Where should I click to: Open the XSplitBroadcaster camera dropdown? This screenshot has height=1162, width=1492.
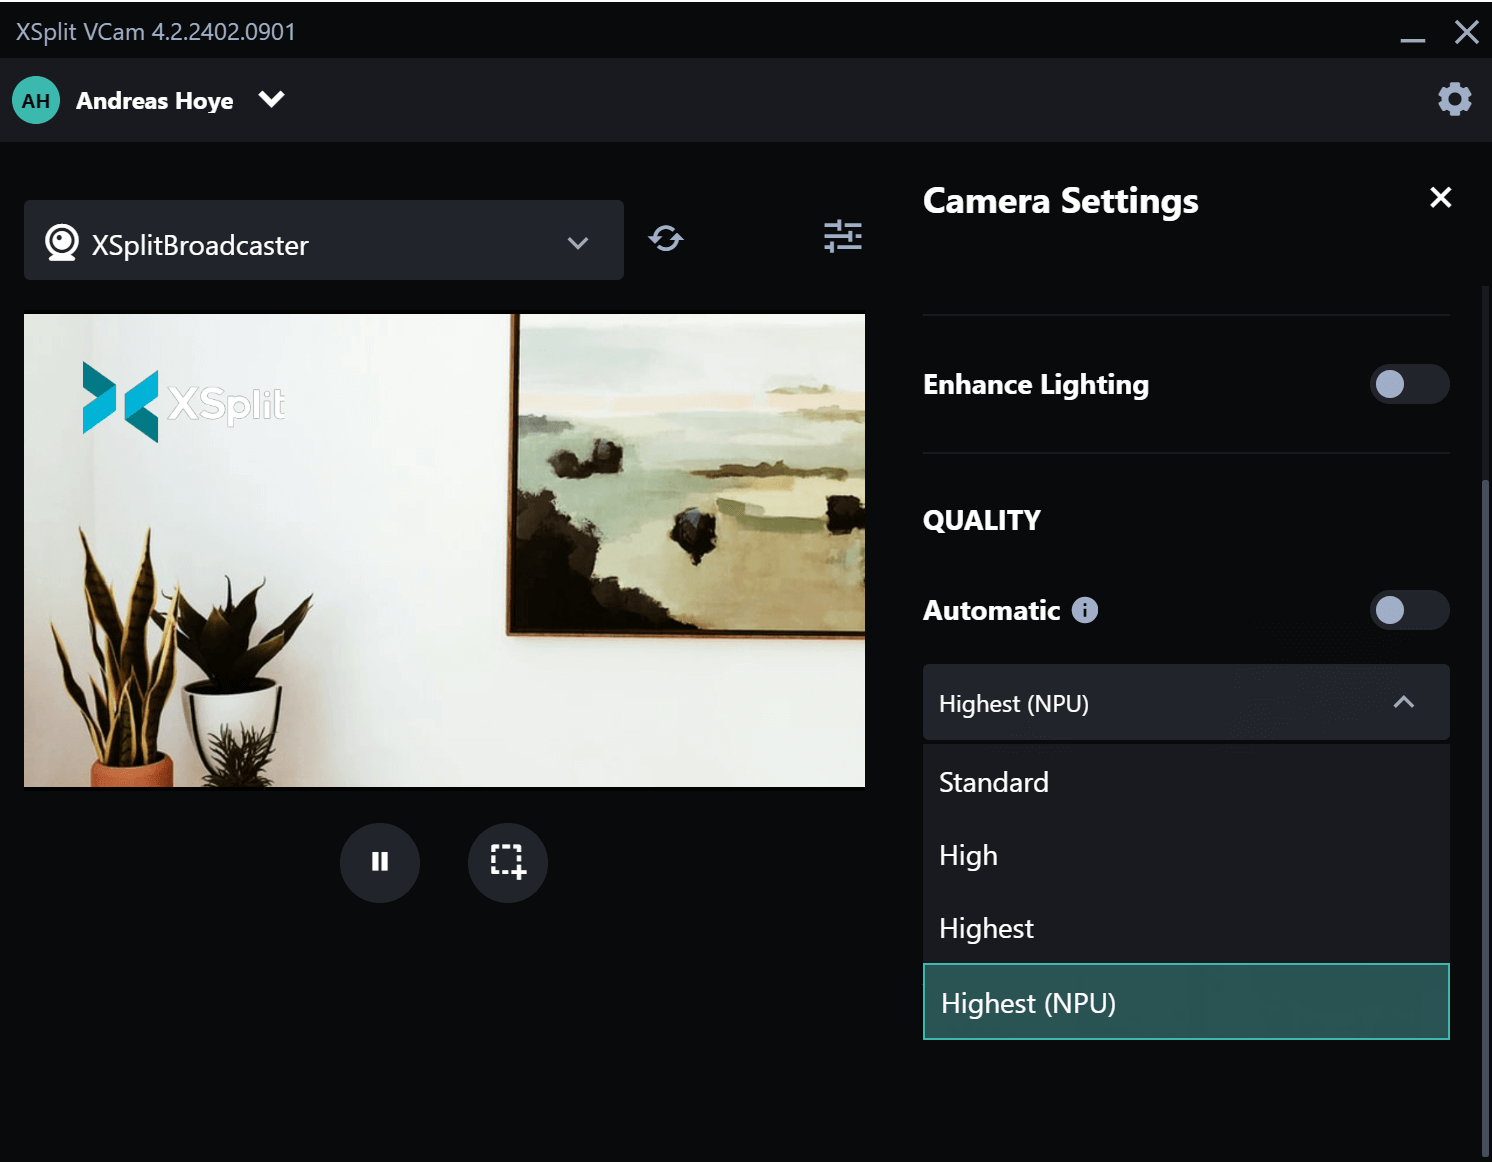point(324,240)
